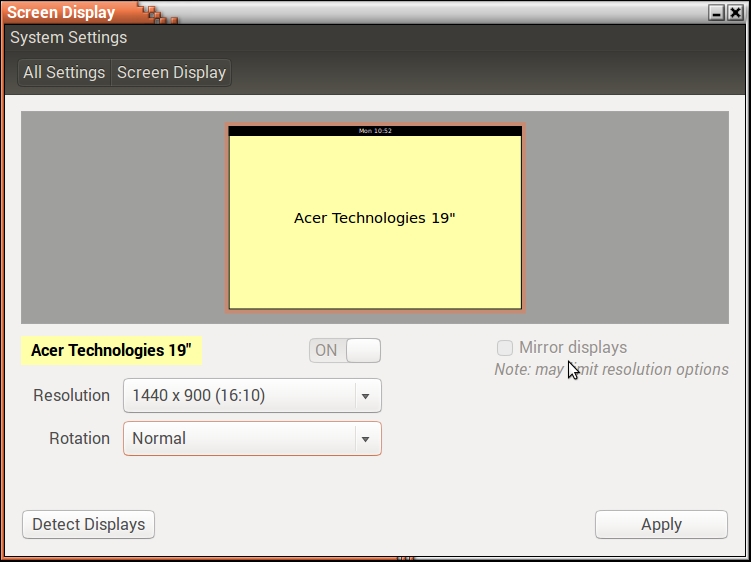
Task: Enable the Mirror displays checkbox
Action: pos(505,348)
